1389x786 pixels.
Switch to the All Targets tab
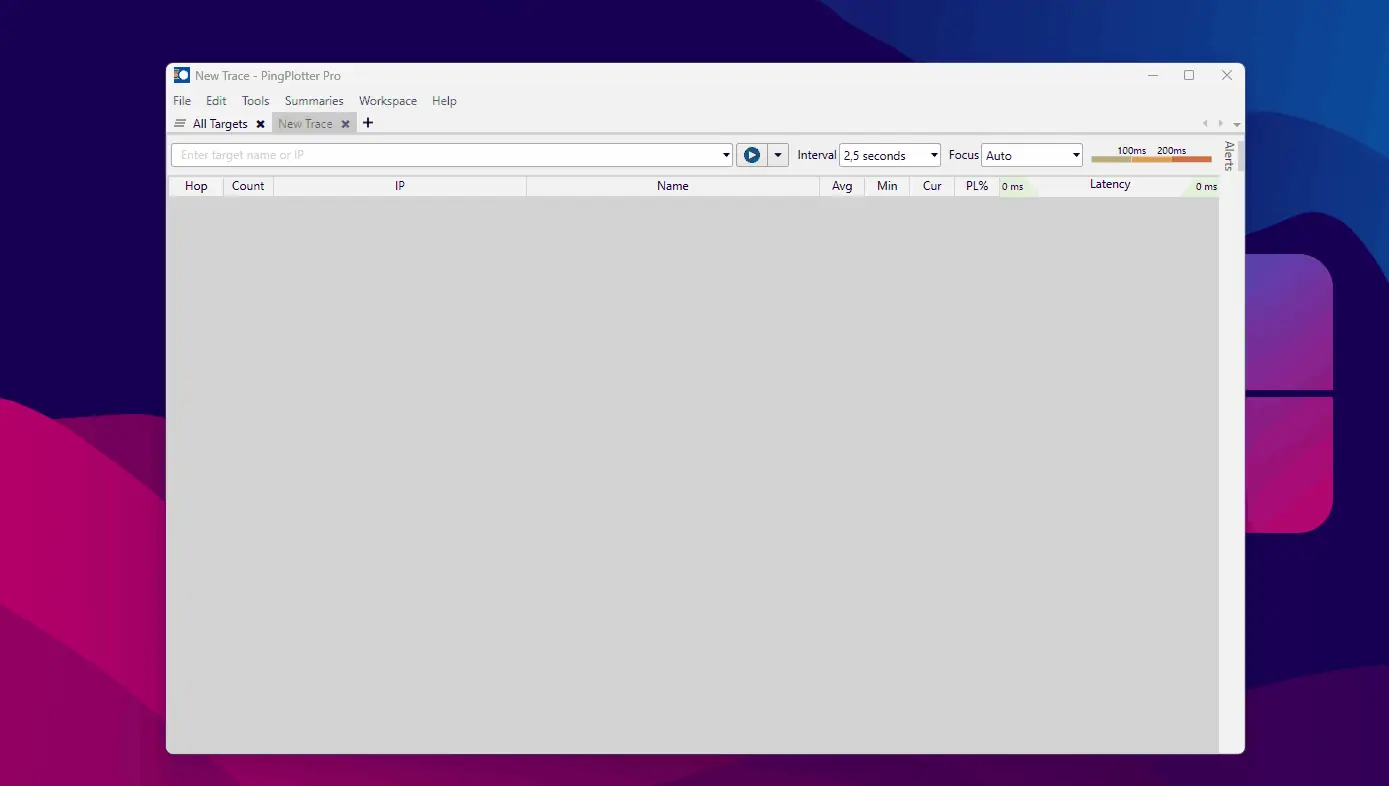point(220,124)
